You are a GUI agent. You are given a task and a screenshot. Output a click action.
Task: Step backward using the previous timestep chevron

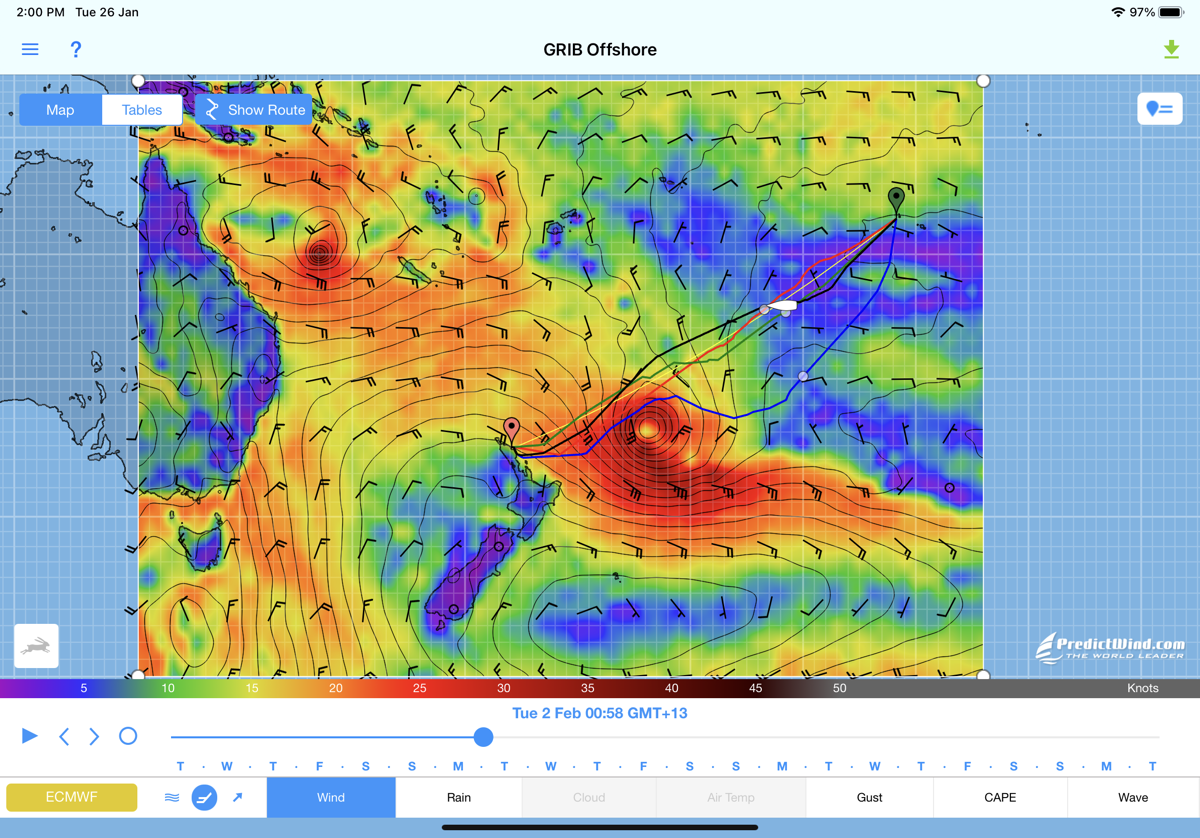[x=64, y=736]
